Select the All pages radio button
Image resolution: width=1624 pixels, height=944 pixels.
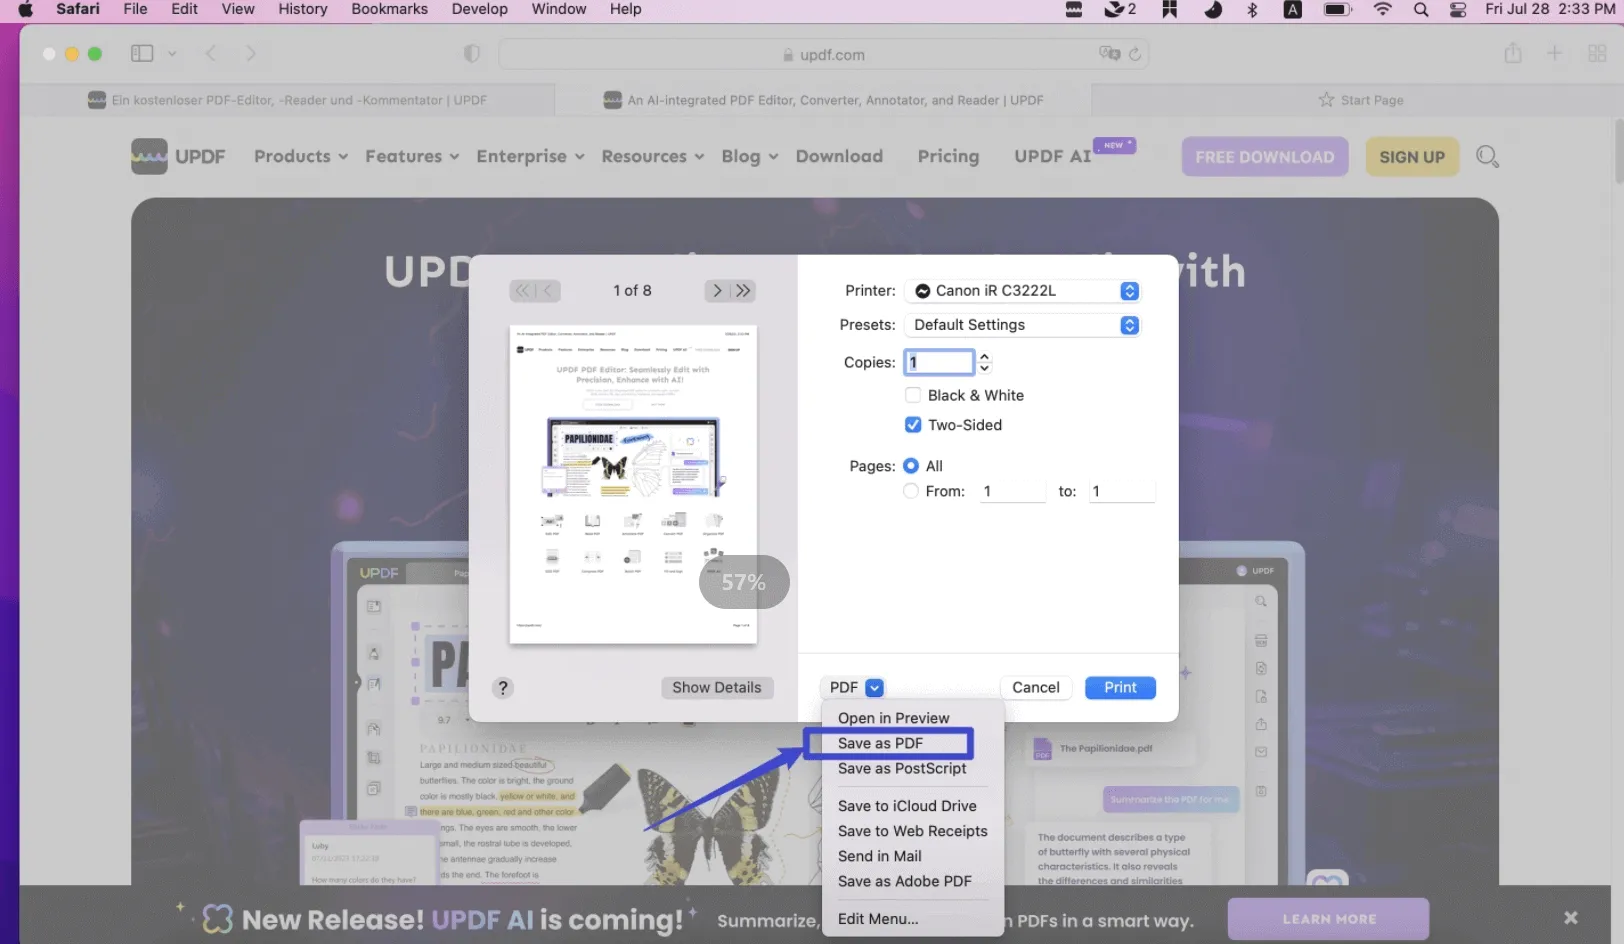coord(911,466)
